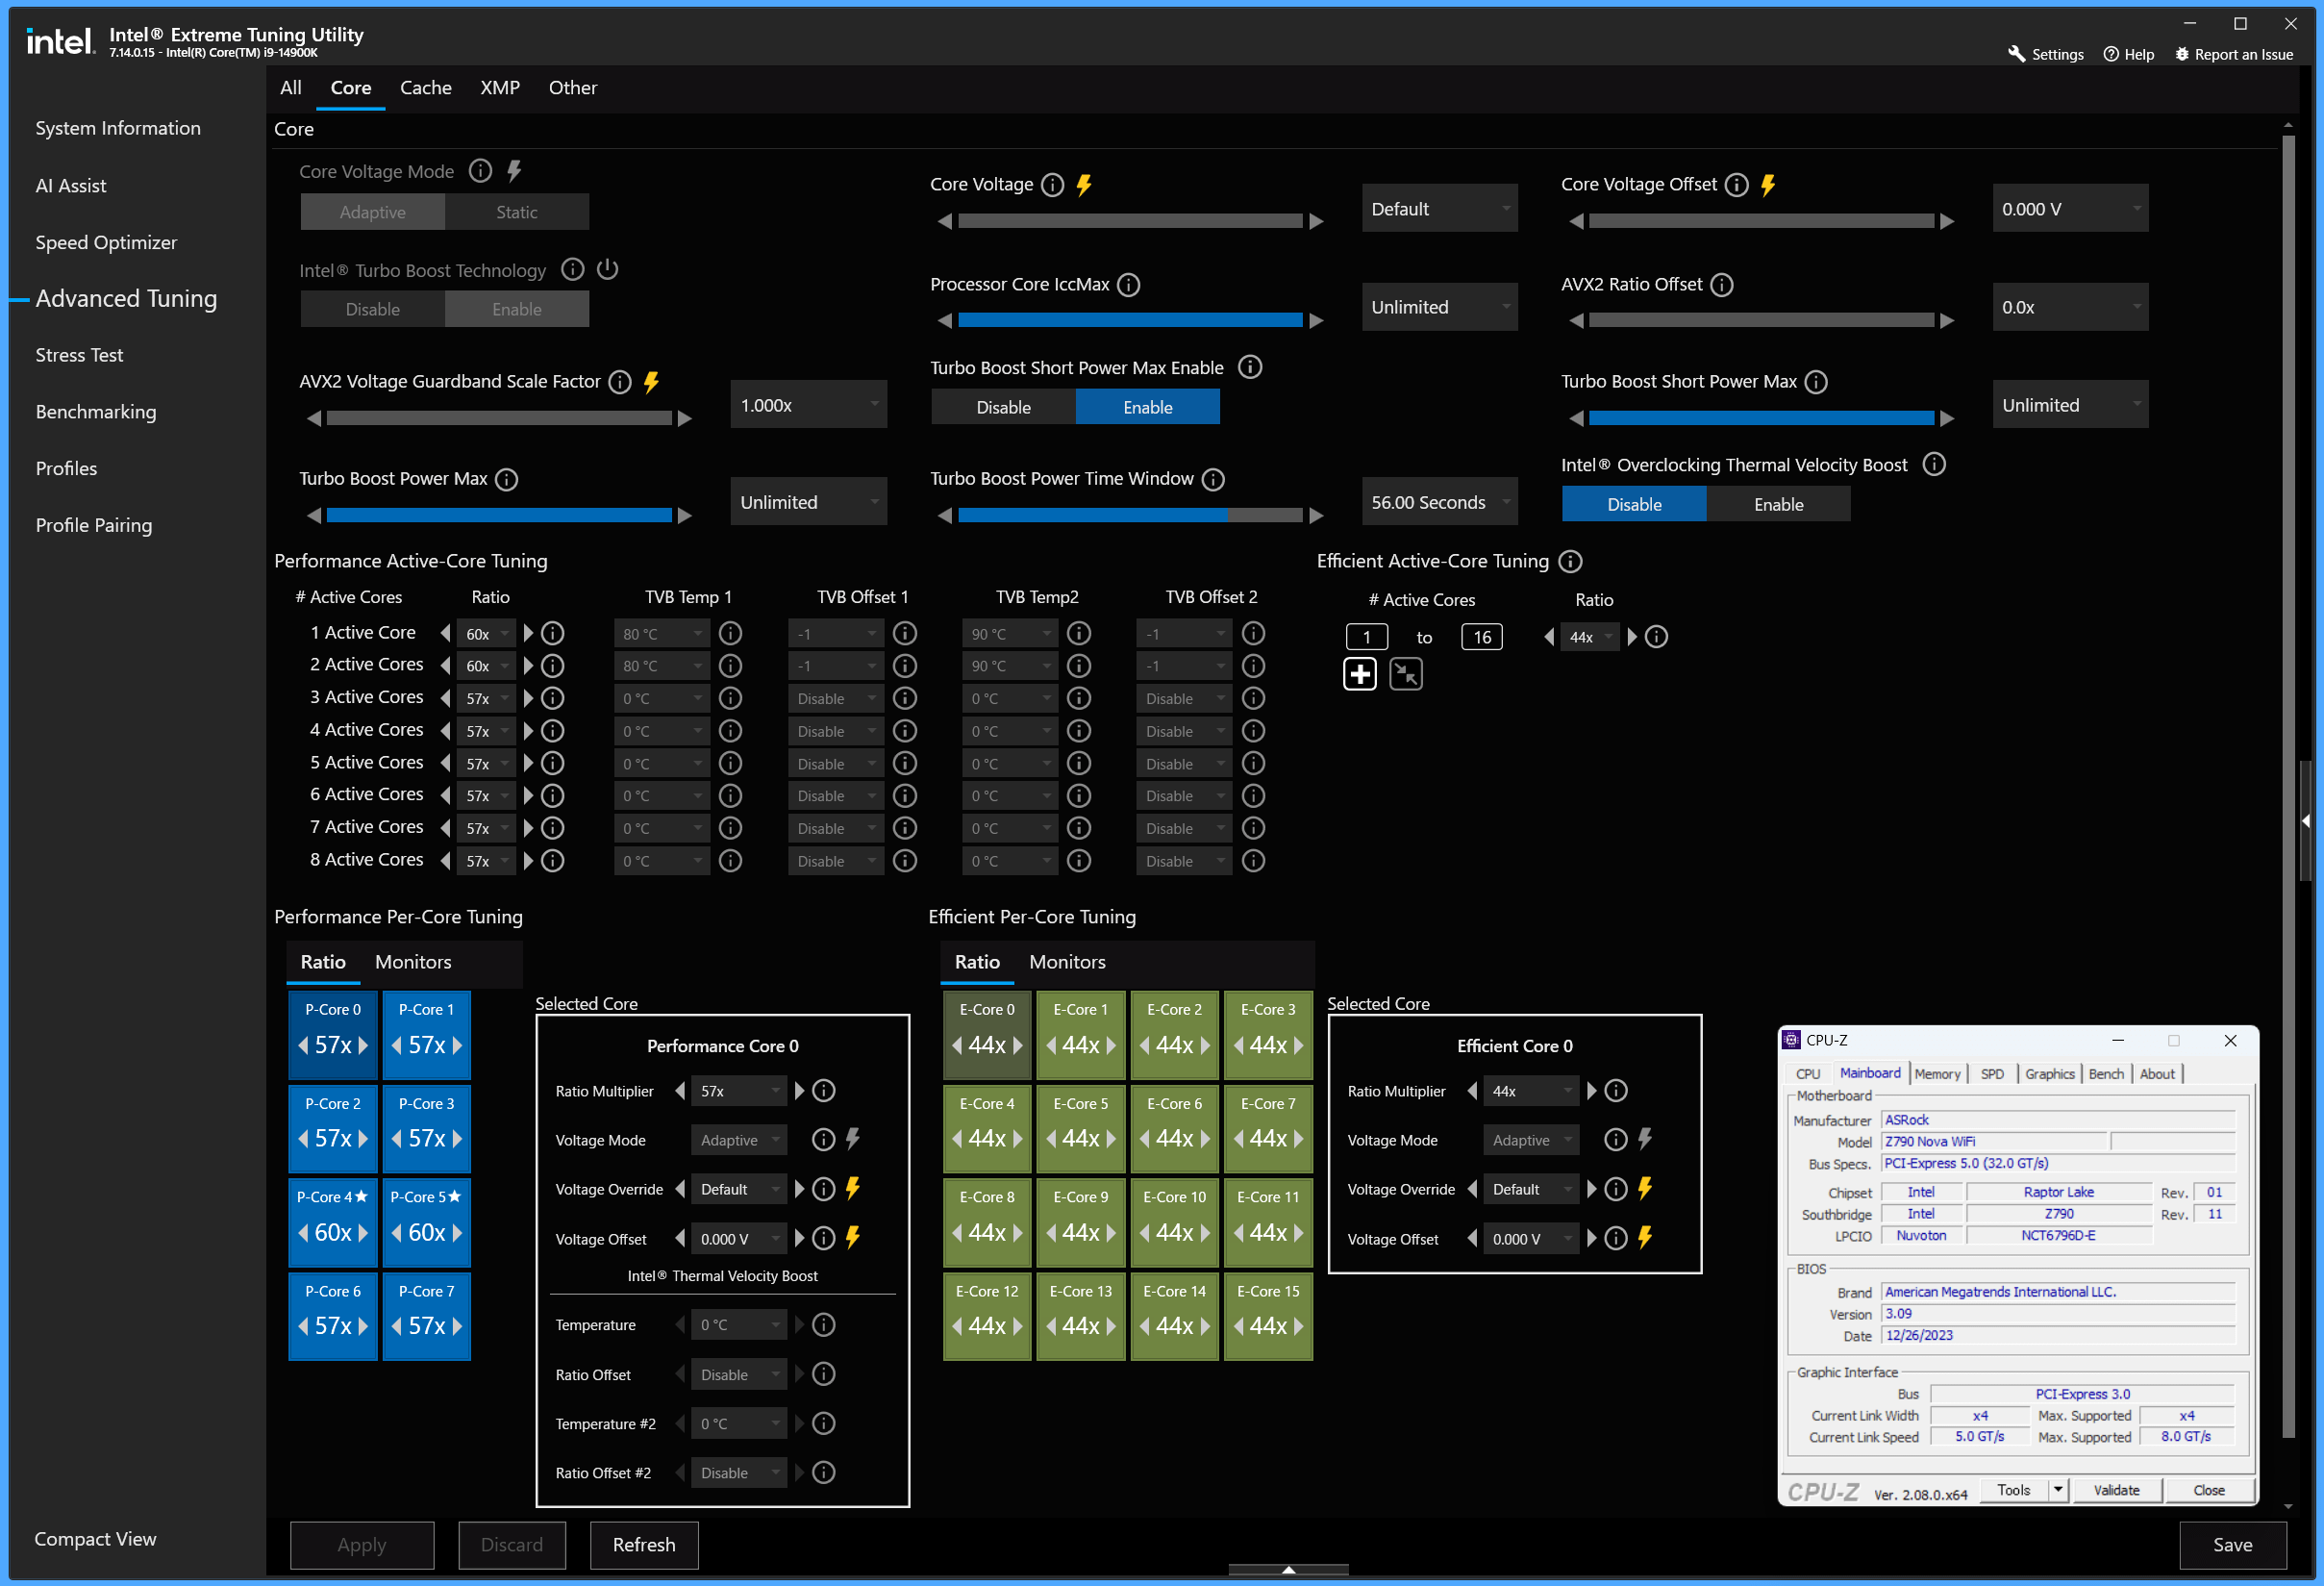Viewport: 2324px width, 1586px height.
Task: Click the Core Voltage info icon
Action: click(x=1052, y=185)
